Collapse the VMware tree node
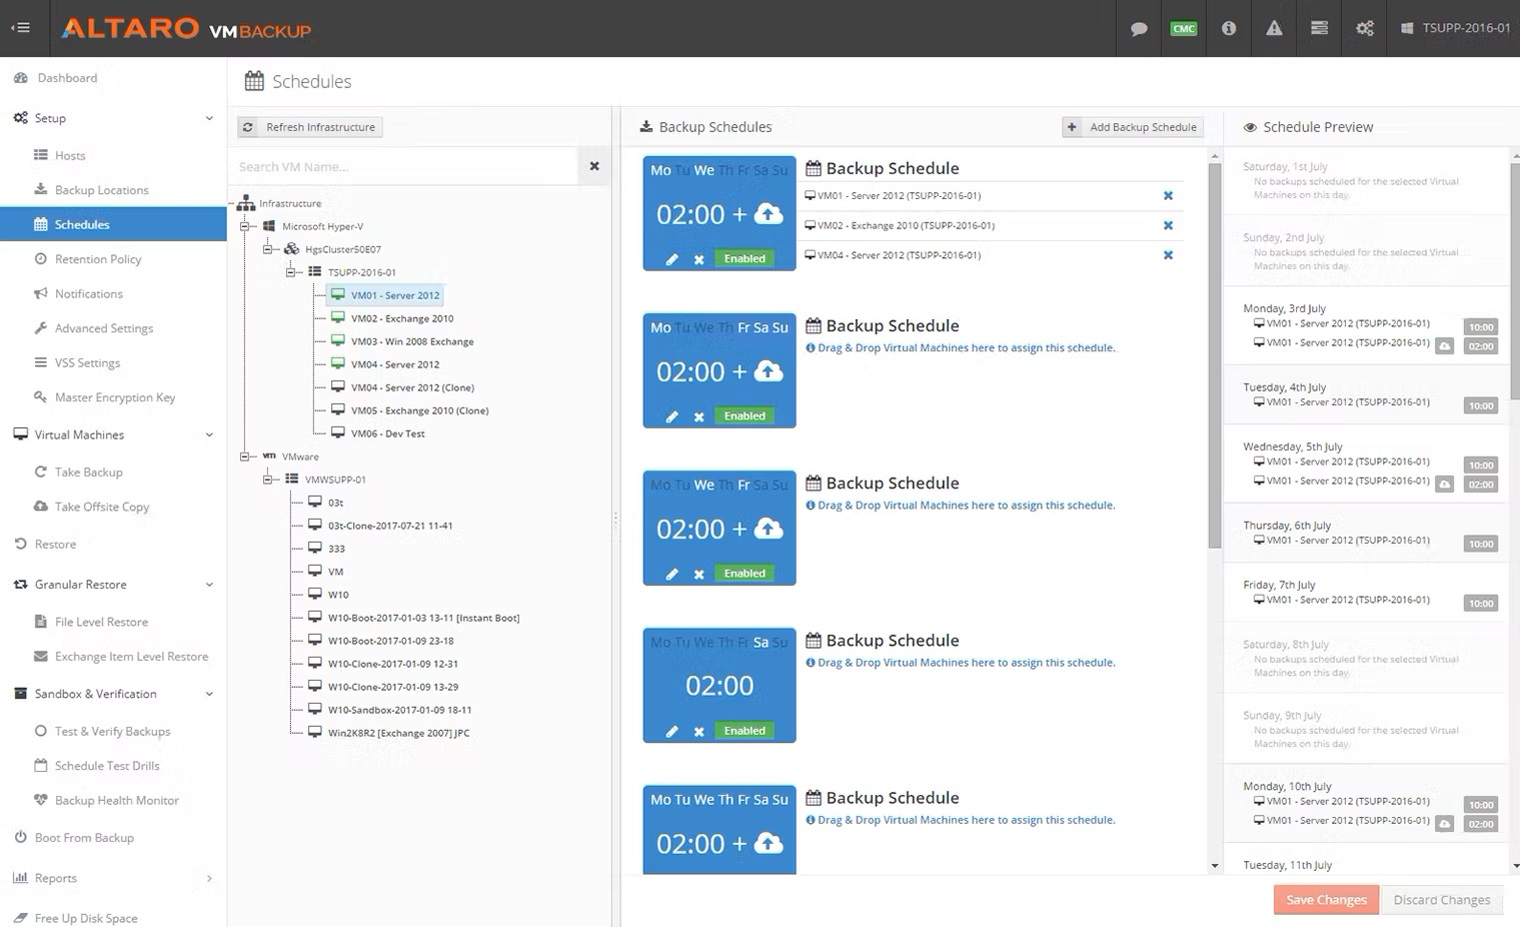Viewport: 1520px width, 927px height. click(x=245, y=456)
